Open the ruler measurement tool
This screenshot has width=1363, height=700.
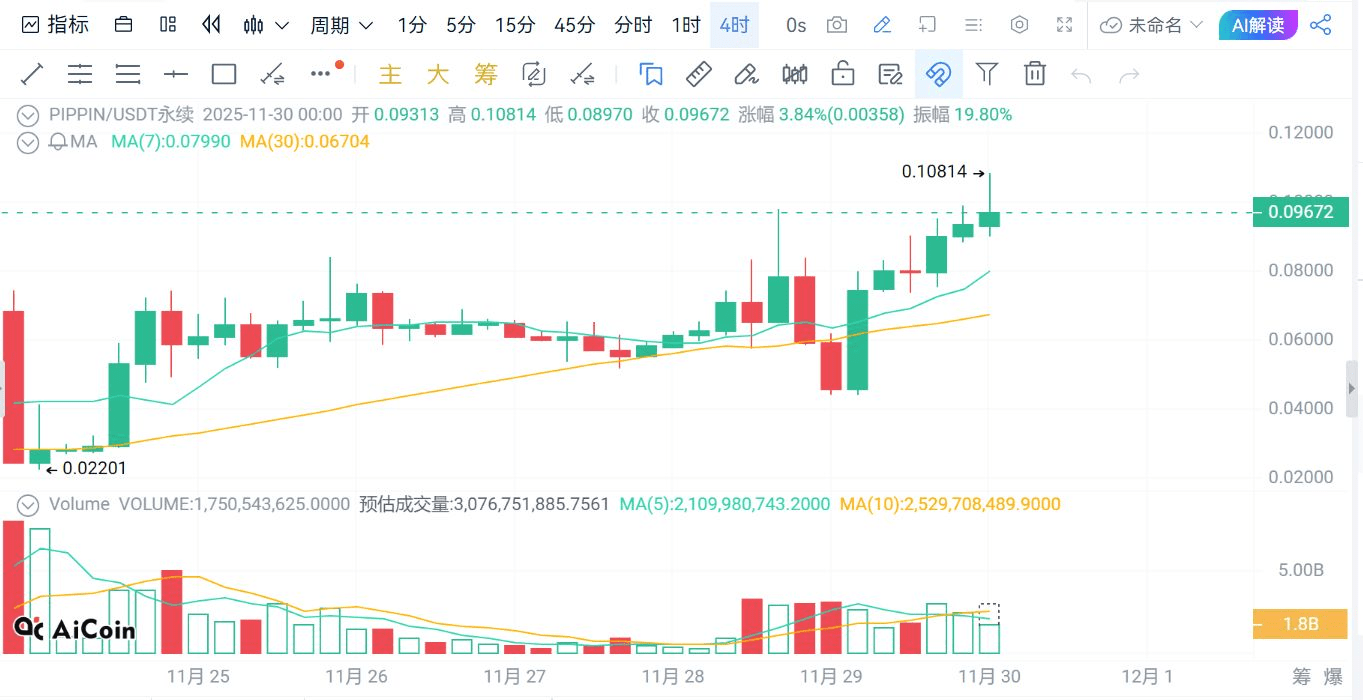[698, 73]
